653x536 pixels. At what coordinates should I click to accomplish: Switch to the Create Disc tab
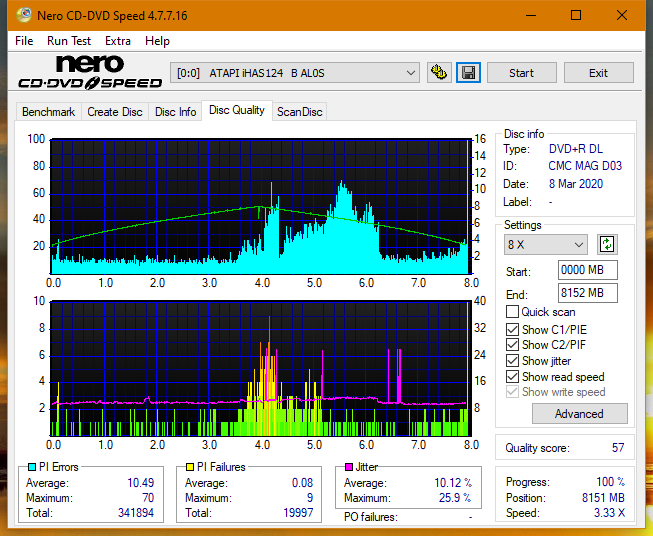pos(115,112)
